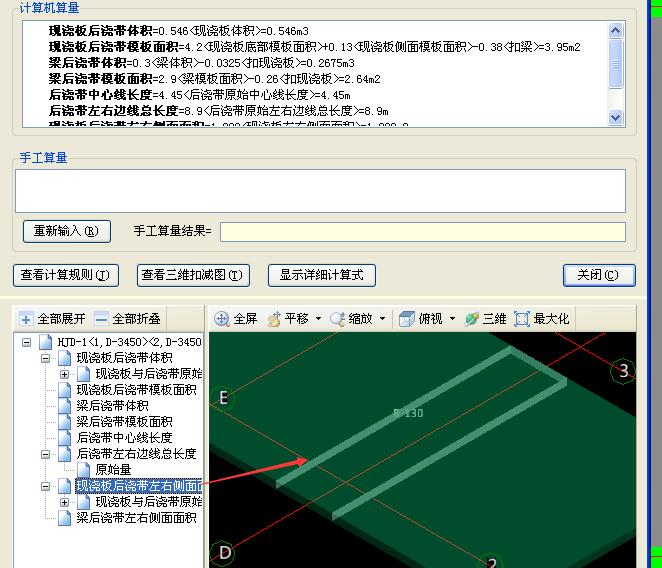Switch to 三维 3D view
This screenshot has height=568, width=662.
point(485,319)
